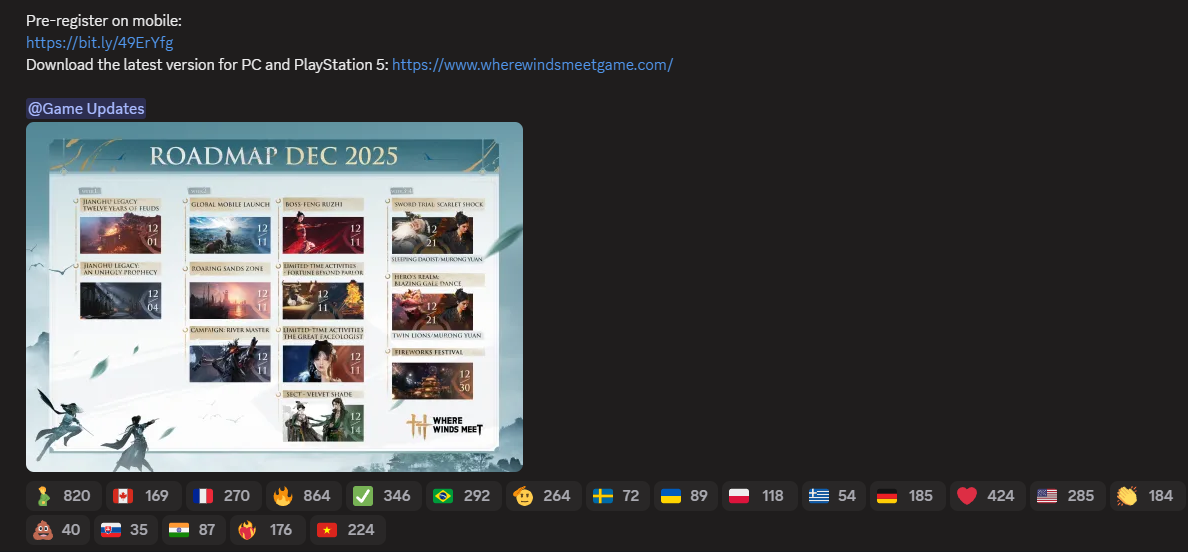Add the saluting face reaction showing 264
The height and width of the screenshot is (552, 1188).
pos(543,496)
